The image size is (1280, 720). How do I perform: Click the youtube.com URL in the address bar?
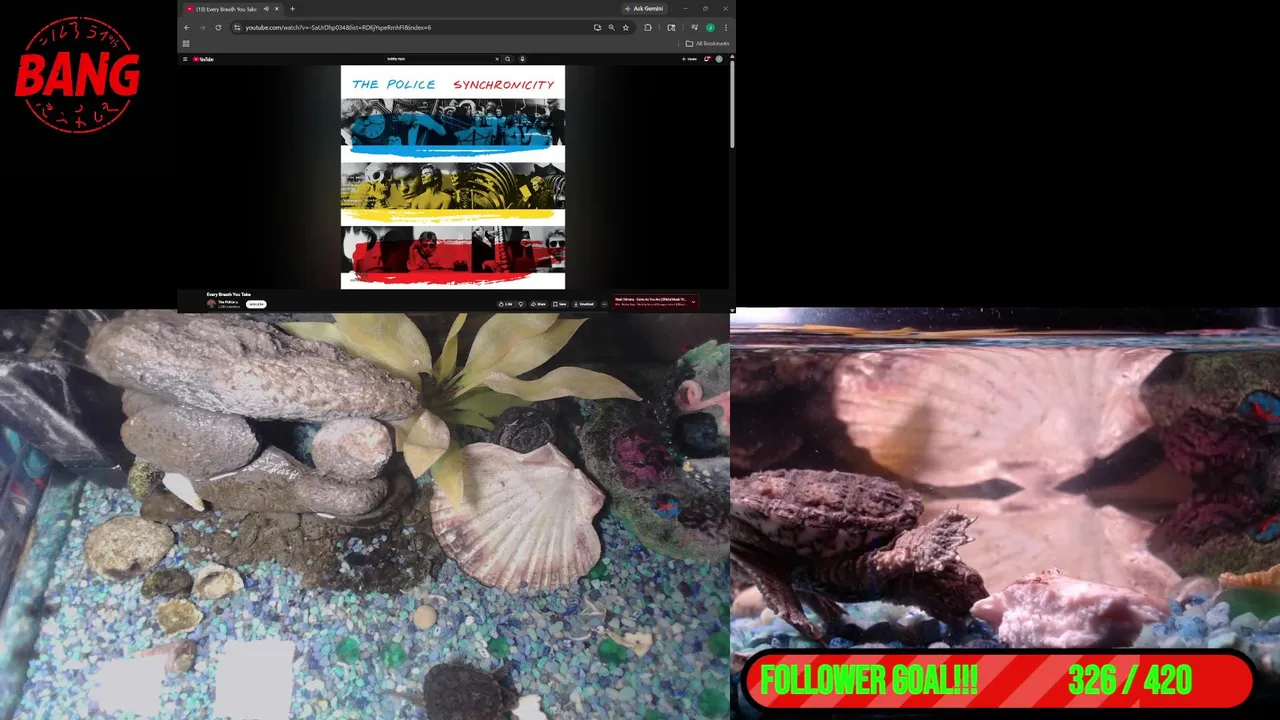pos(338,28)
